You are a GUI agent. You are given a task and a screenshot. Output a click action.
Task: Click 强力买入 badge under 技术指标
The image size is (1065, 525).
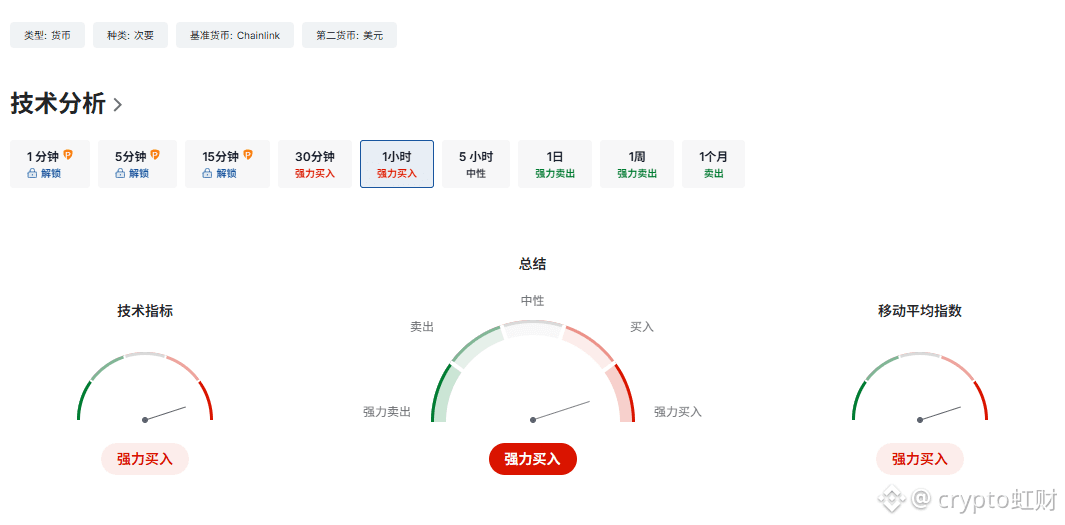point(145,459)
